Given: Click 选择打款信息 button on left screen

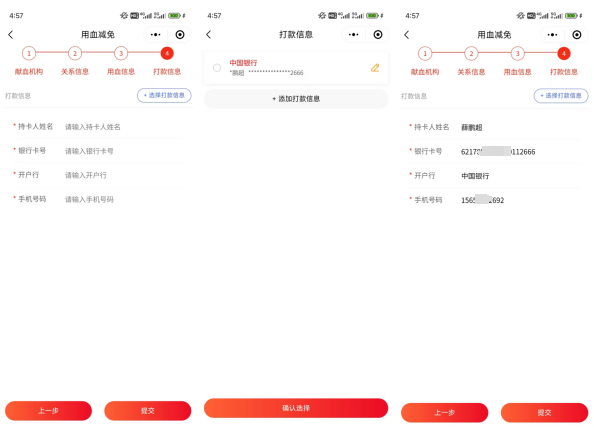Looking at the screenshot, I should click(x=164, y=95).
